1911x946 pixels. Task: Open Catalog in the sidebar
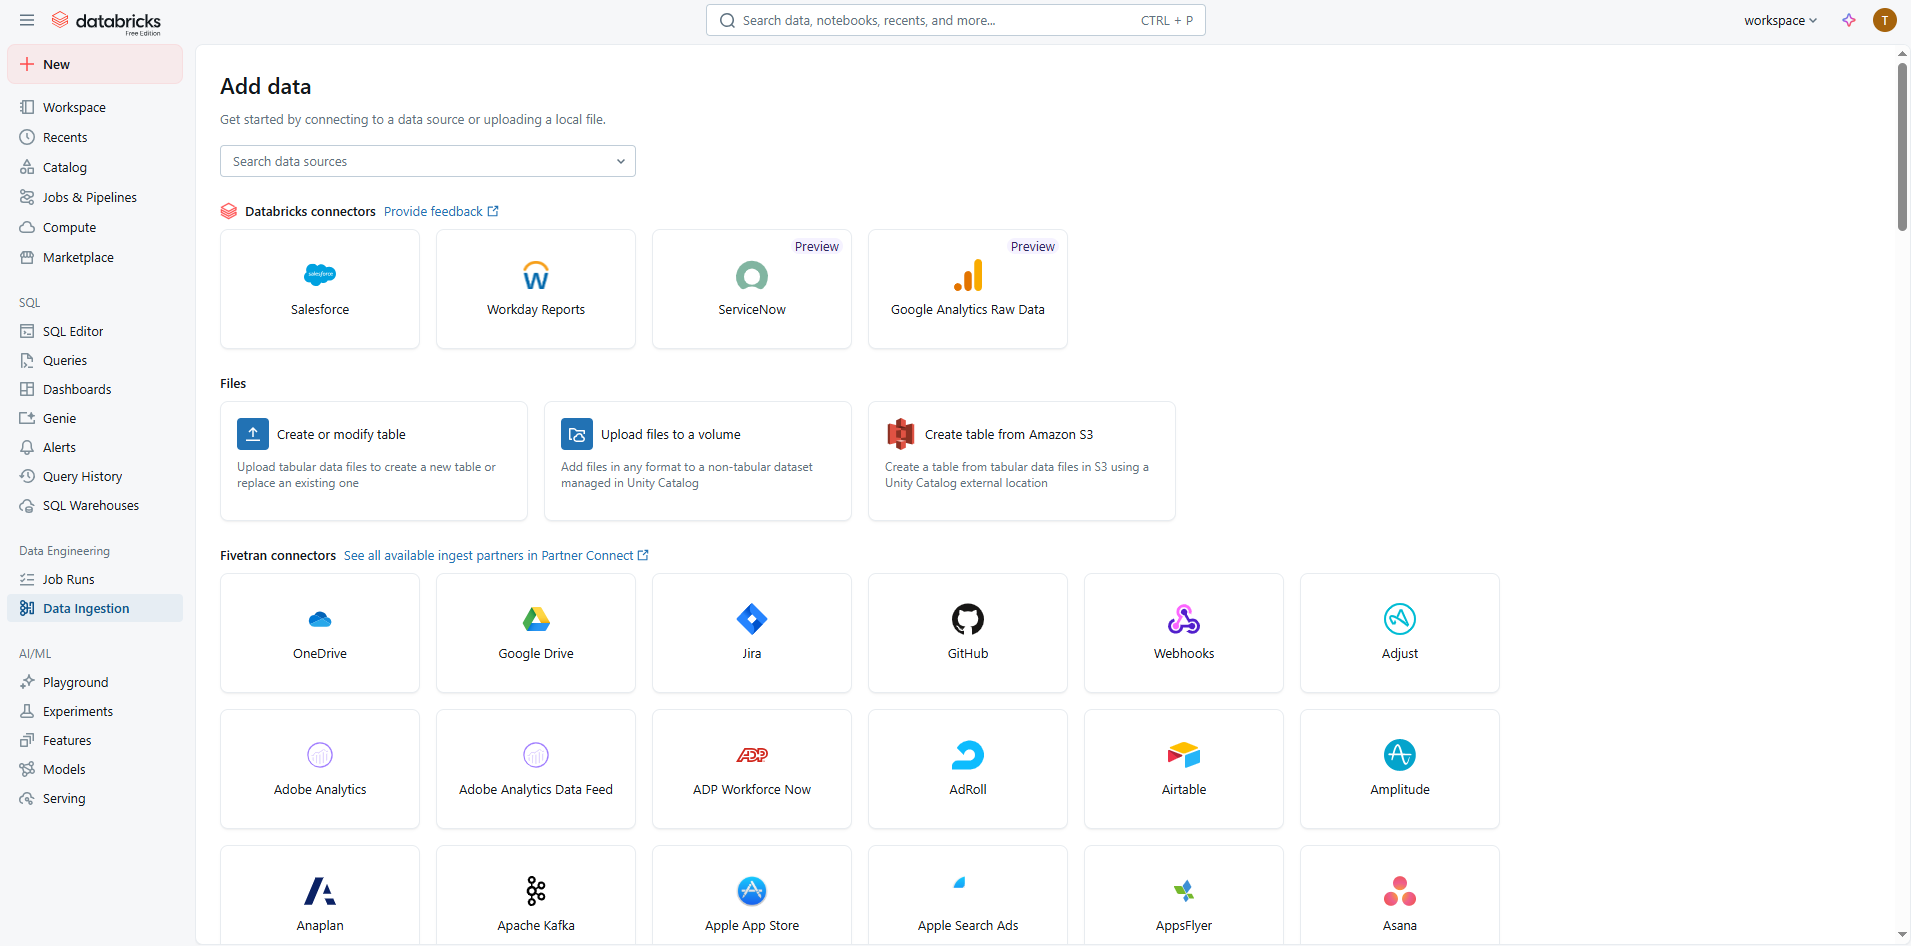[95, 167]
